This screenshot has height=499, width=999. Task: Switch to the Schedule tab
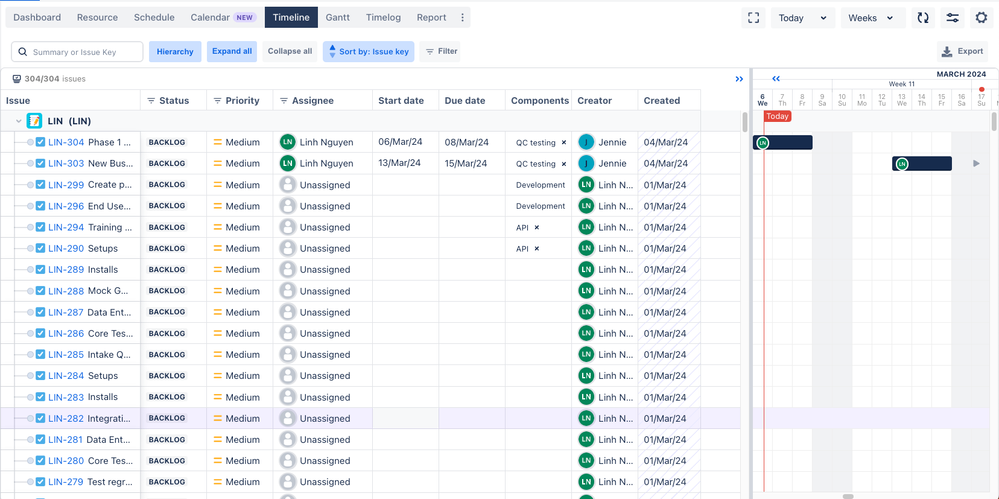coord(154,18)
